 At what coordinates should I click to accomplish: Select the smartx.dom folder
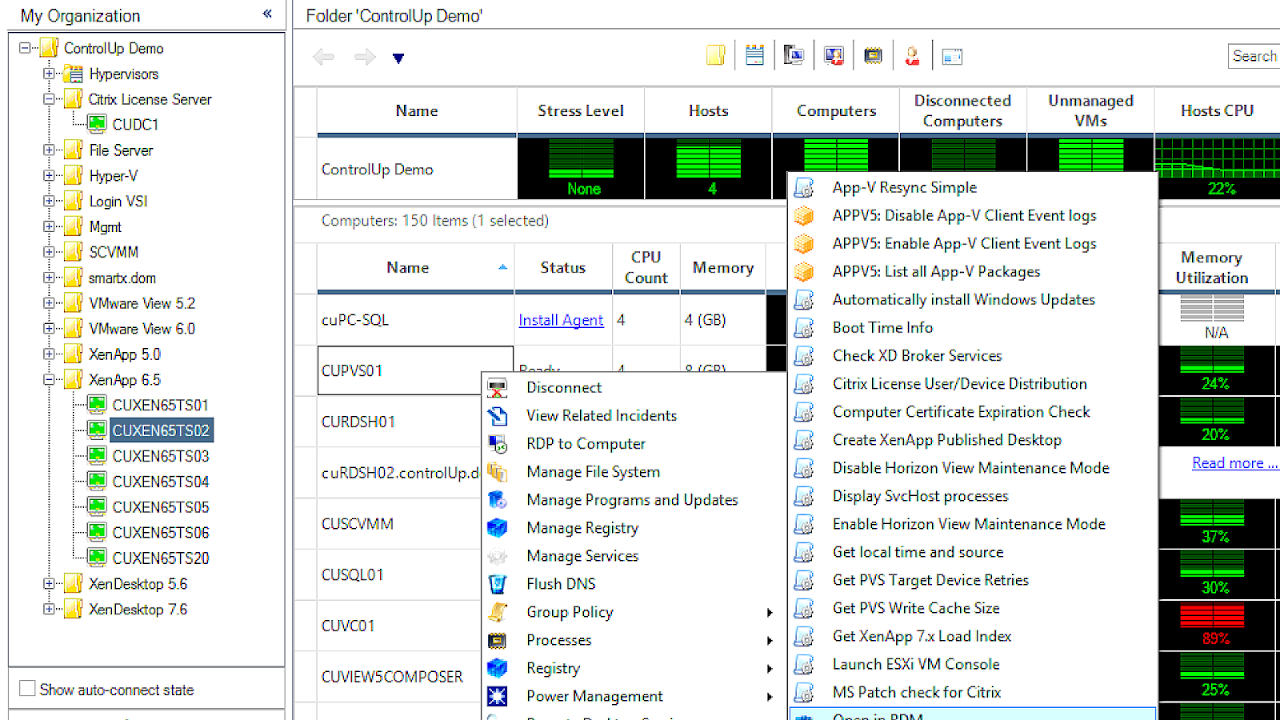(122, 278)
